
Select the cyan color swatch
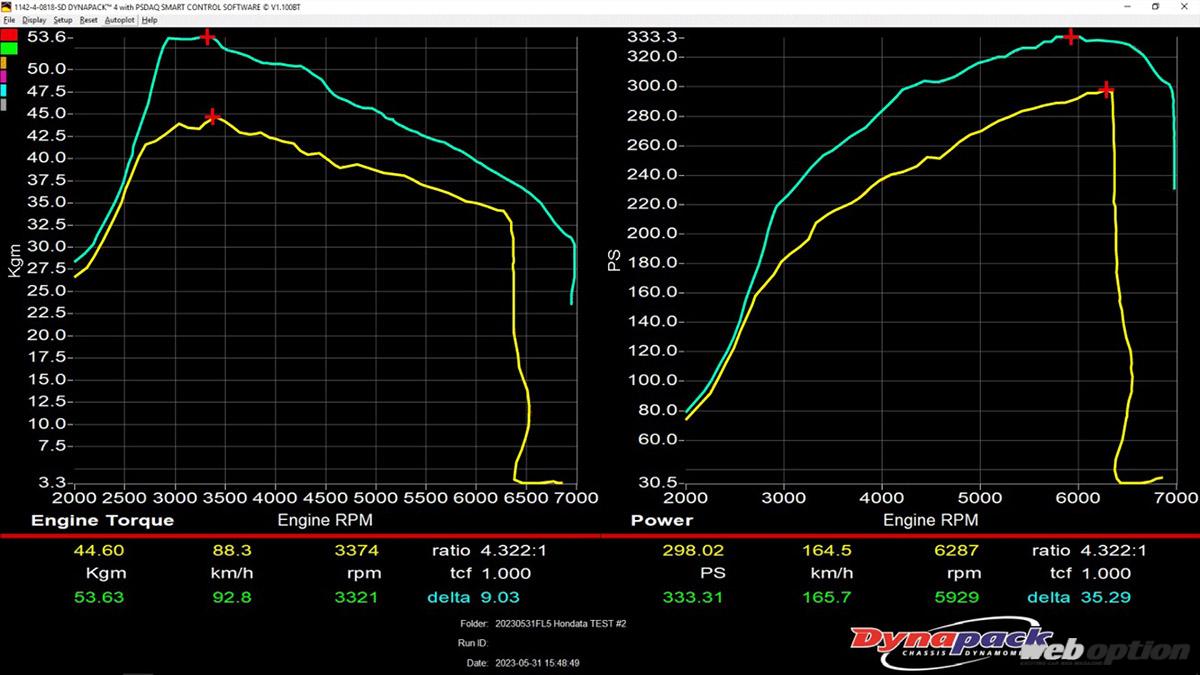(5, 90)
